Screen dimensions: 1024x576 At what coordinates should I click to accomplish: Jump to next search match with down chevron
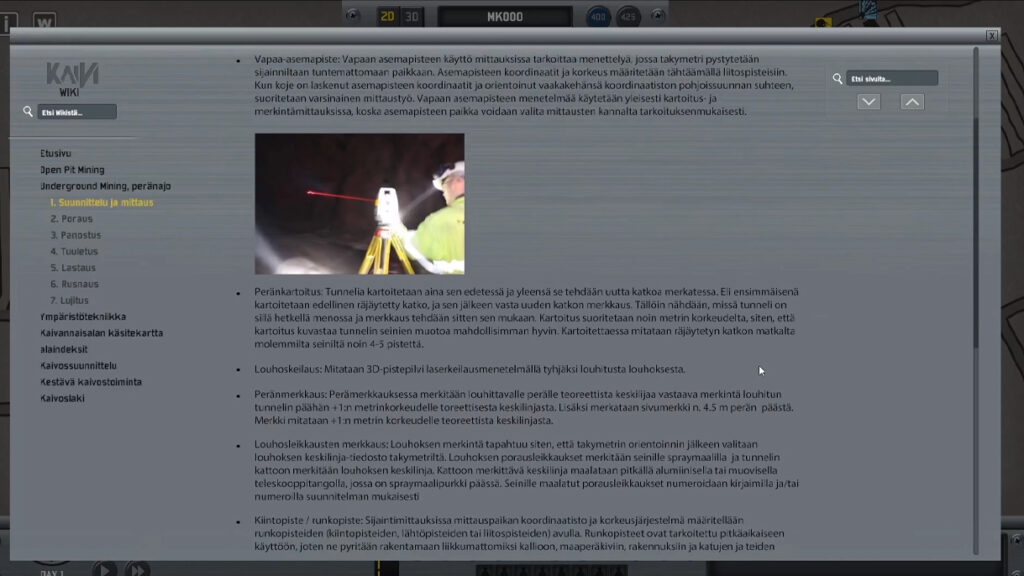(x=868, y=102)
